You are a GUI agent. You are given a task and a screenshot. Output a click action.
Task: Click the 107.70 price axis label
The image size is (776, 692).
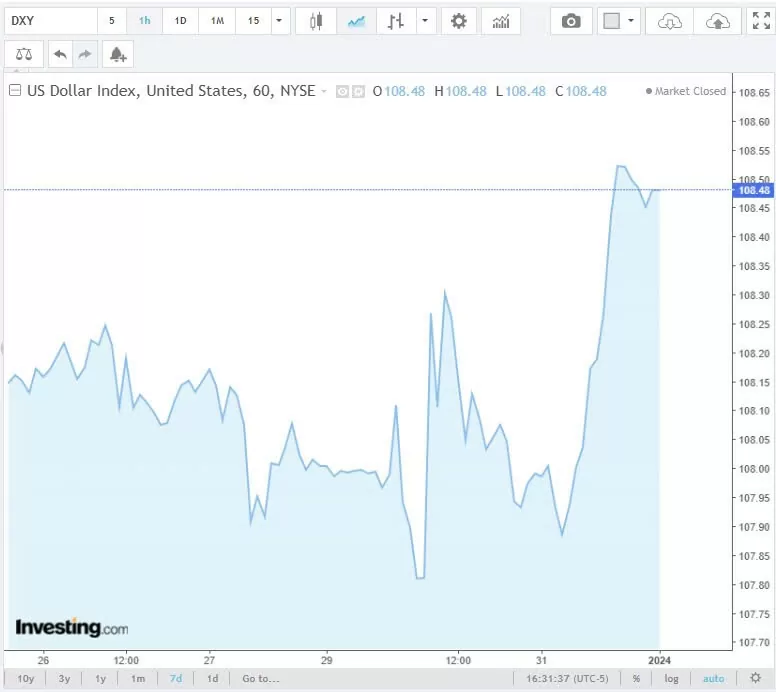coord(754,643)
